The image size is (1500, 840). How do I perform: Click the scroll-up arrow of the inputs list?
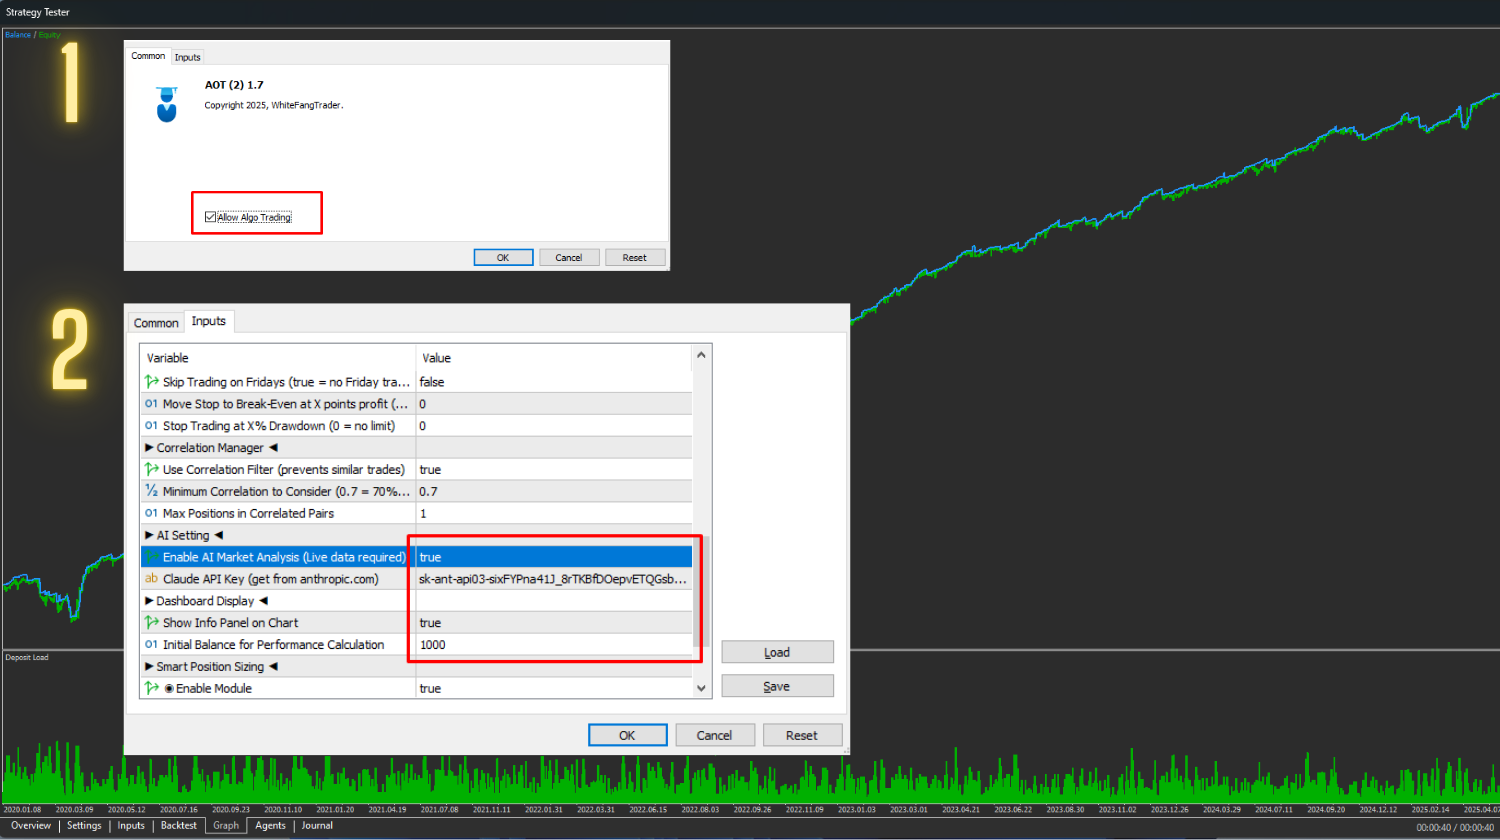pos(701,356)
